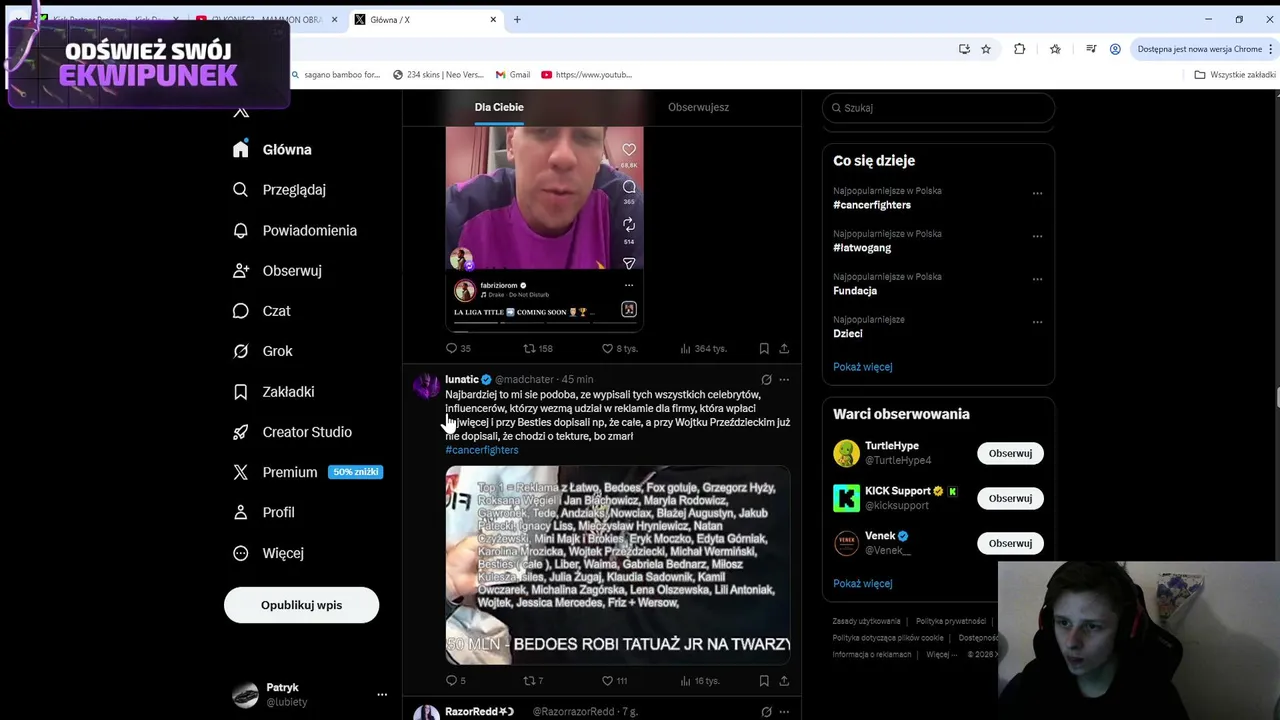The image size is (1280, 720).
Task: Click the bell icon for notifications
Action: pos(240,230)
